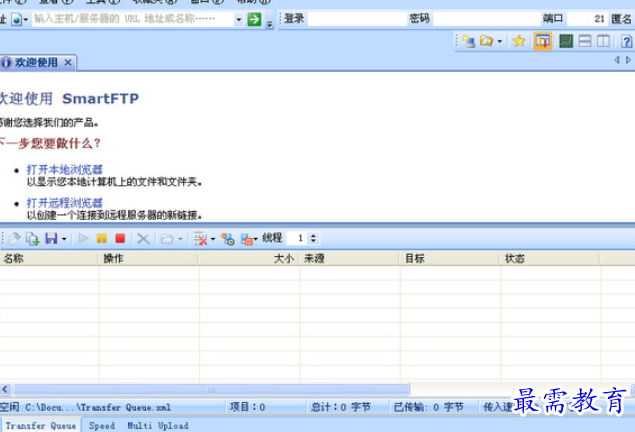Click the yellow pause transfer button
The height and width of the screenshot is (432, 635).
(x=102, y=238)
